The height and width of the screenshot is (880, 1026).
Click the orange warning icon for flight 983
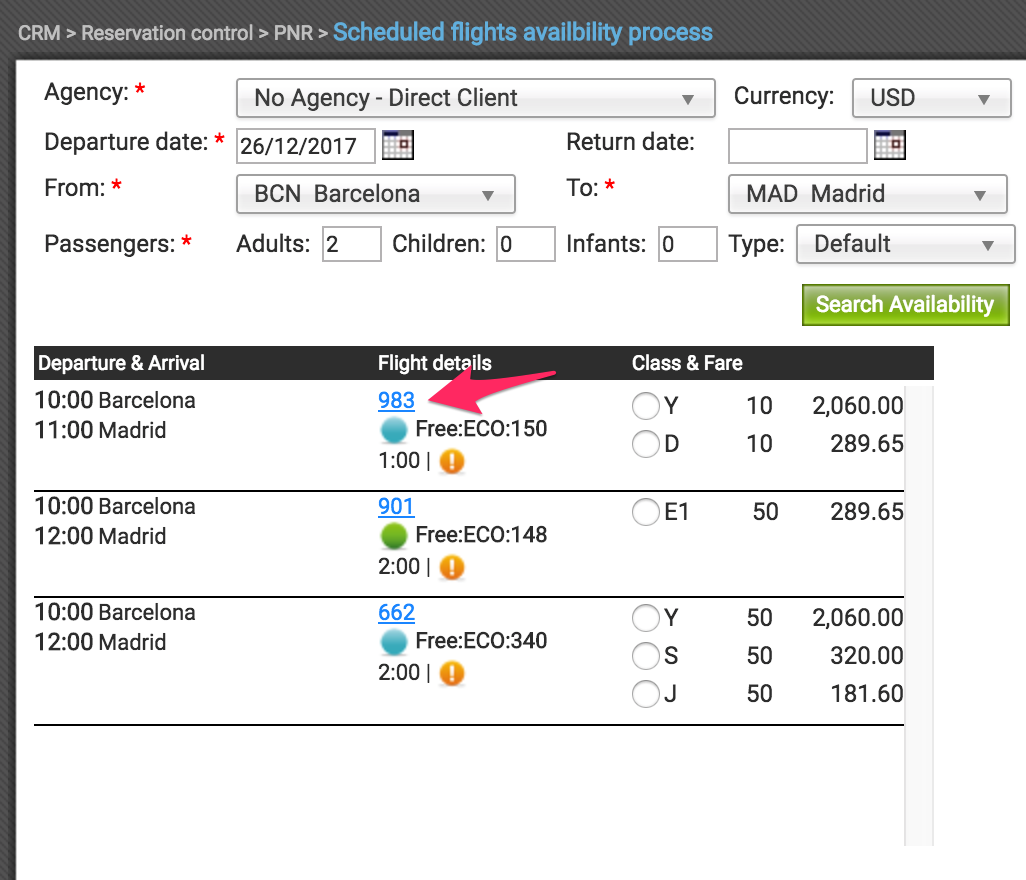click(451, 461)
